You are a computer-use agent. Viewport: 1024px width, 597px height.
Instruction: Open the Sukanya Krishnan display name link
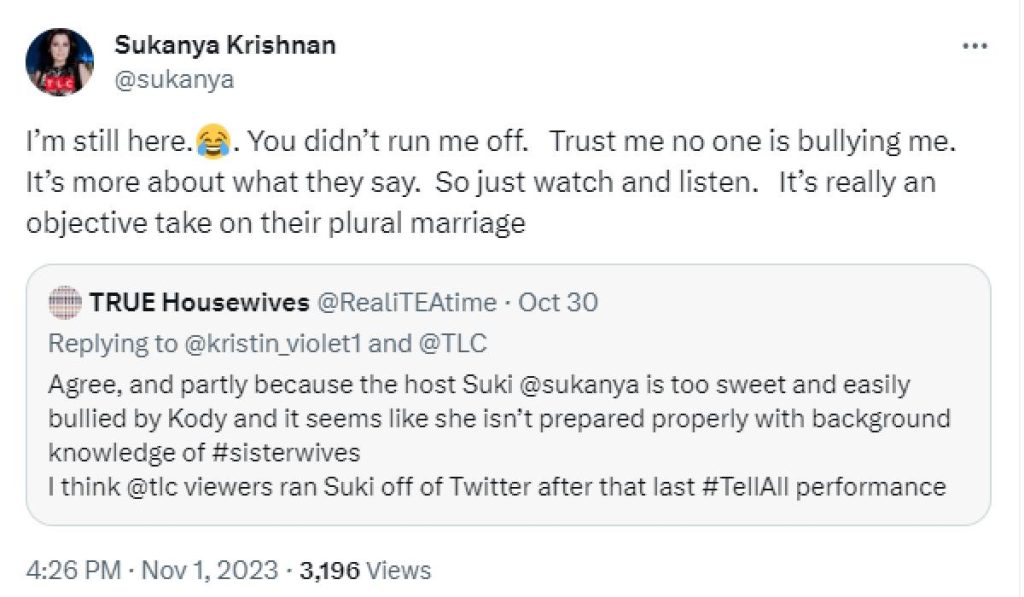point(225,45)
